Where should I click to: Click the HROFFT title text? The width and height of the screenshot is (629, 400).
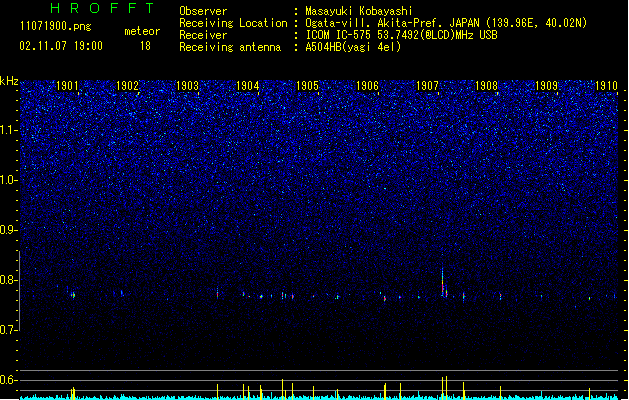103,8
